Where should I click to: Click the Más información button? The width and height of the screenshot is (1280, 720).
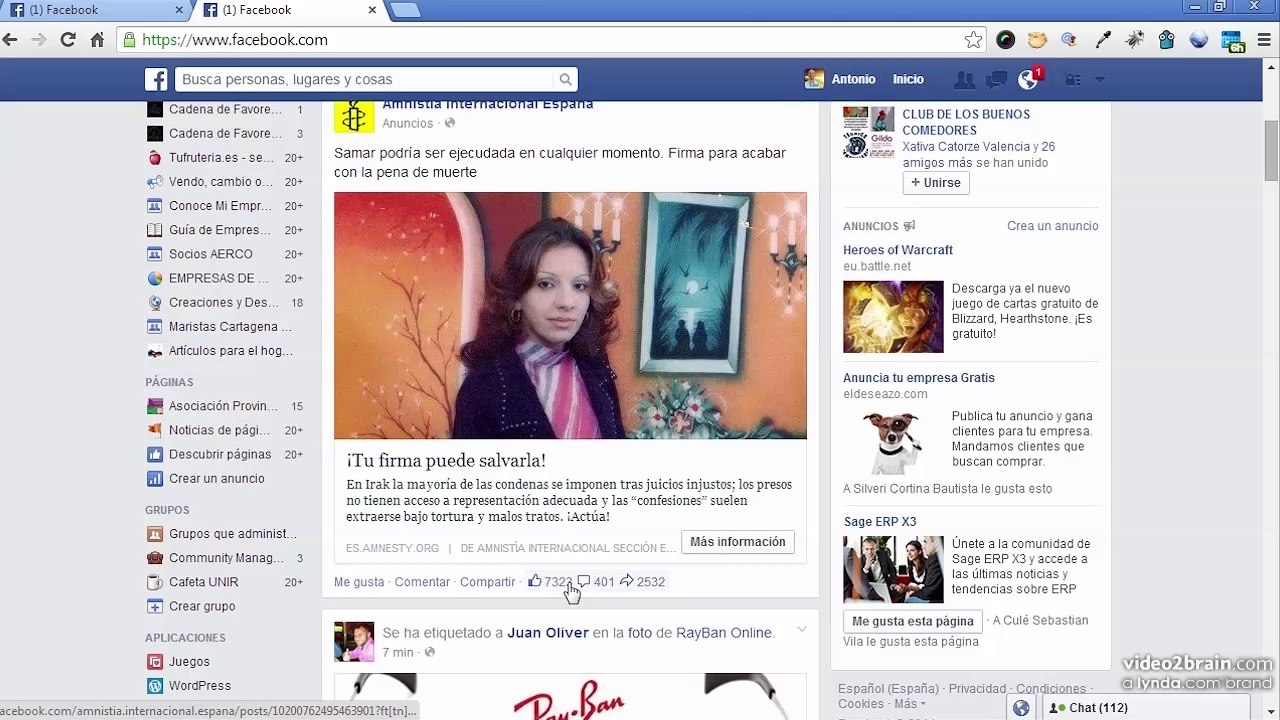click(x=738, y=542)
